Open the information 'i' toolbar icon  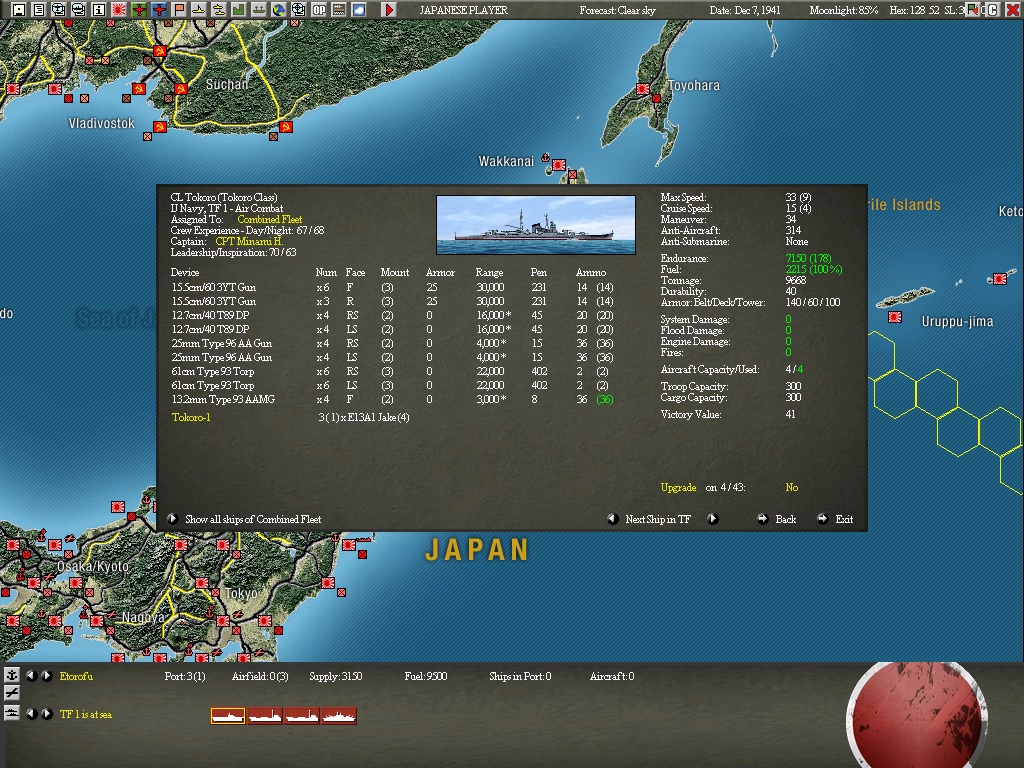99,9
